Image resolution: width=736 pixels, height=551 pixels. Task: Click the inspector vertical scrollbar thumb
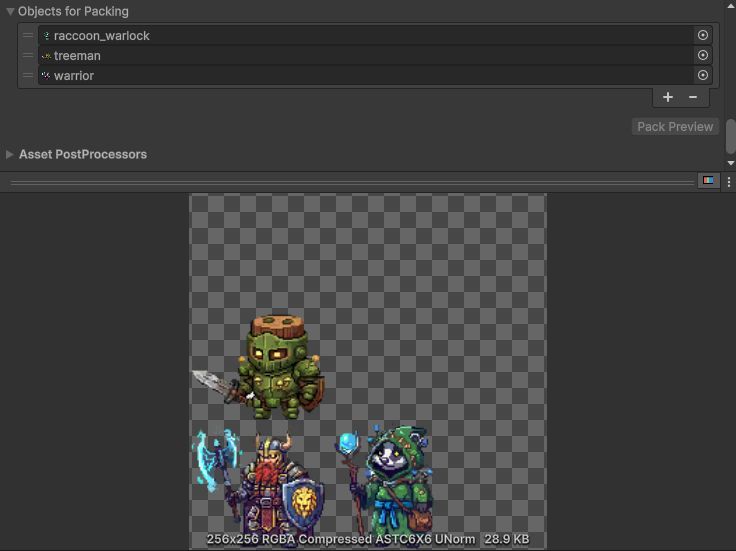click(730, 137)
